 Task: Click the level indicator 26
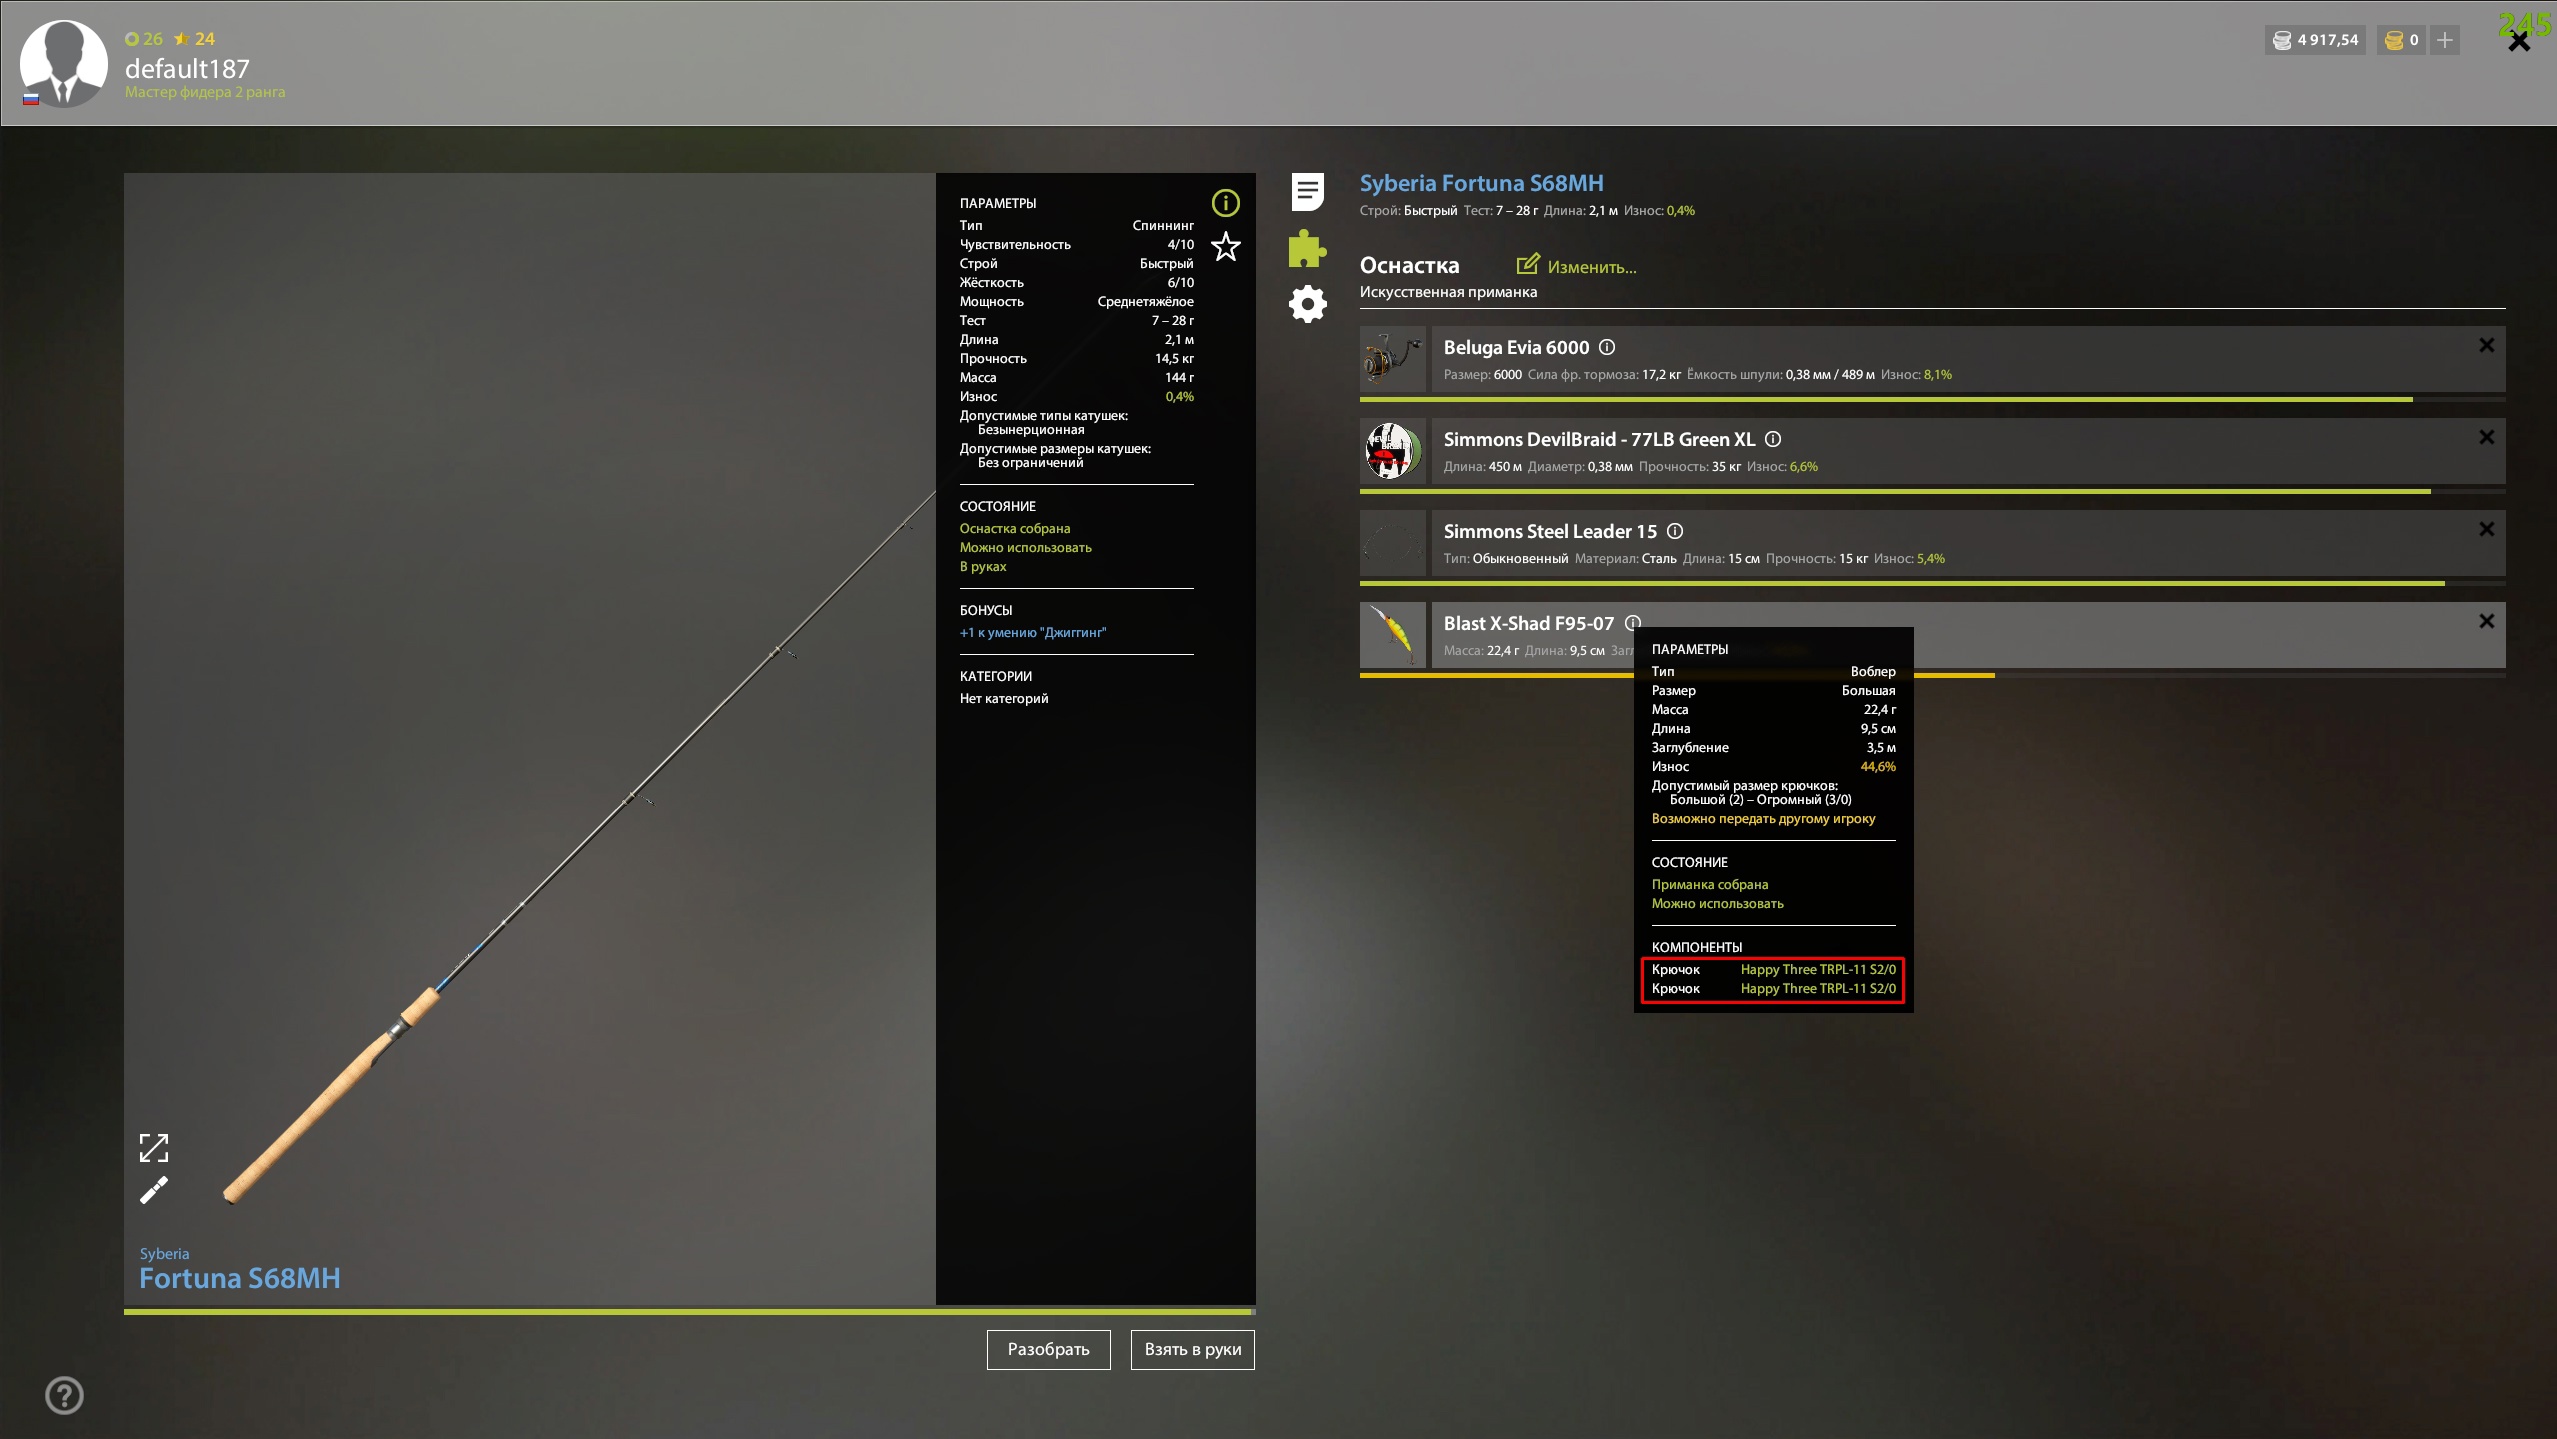click(144, 39)
